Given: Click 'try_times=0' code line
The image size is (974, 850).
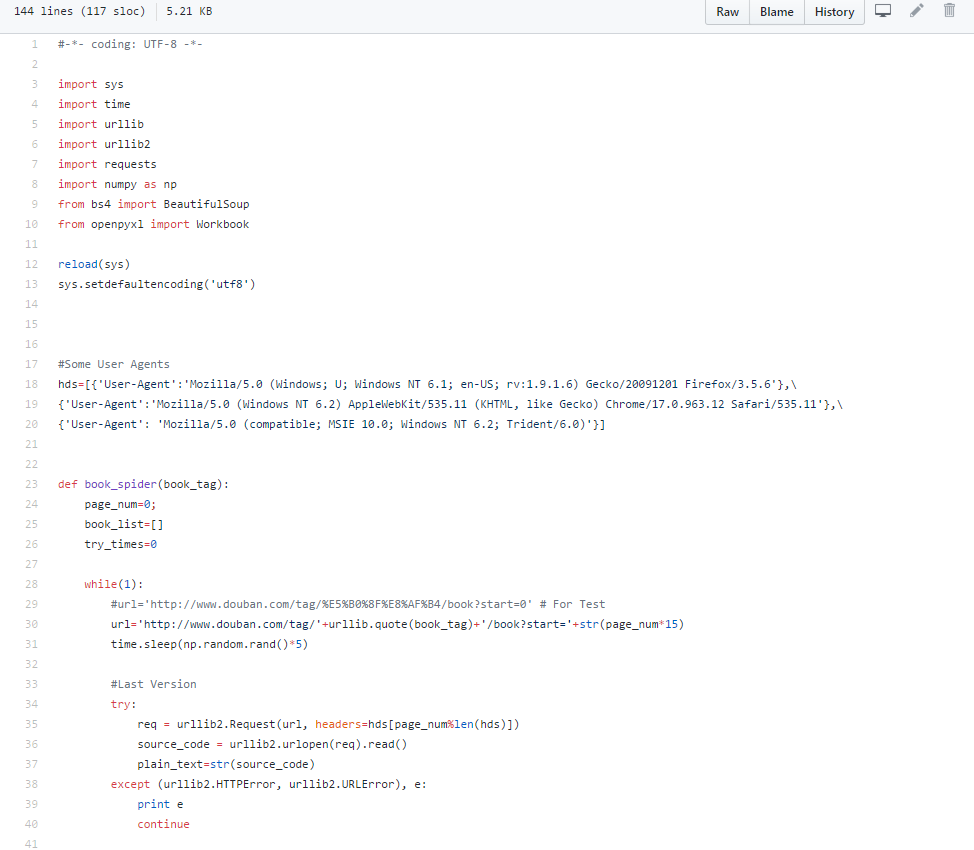Looking at the screenshot, I should pyautogui.click(x=121, y=544).
